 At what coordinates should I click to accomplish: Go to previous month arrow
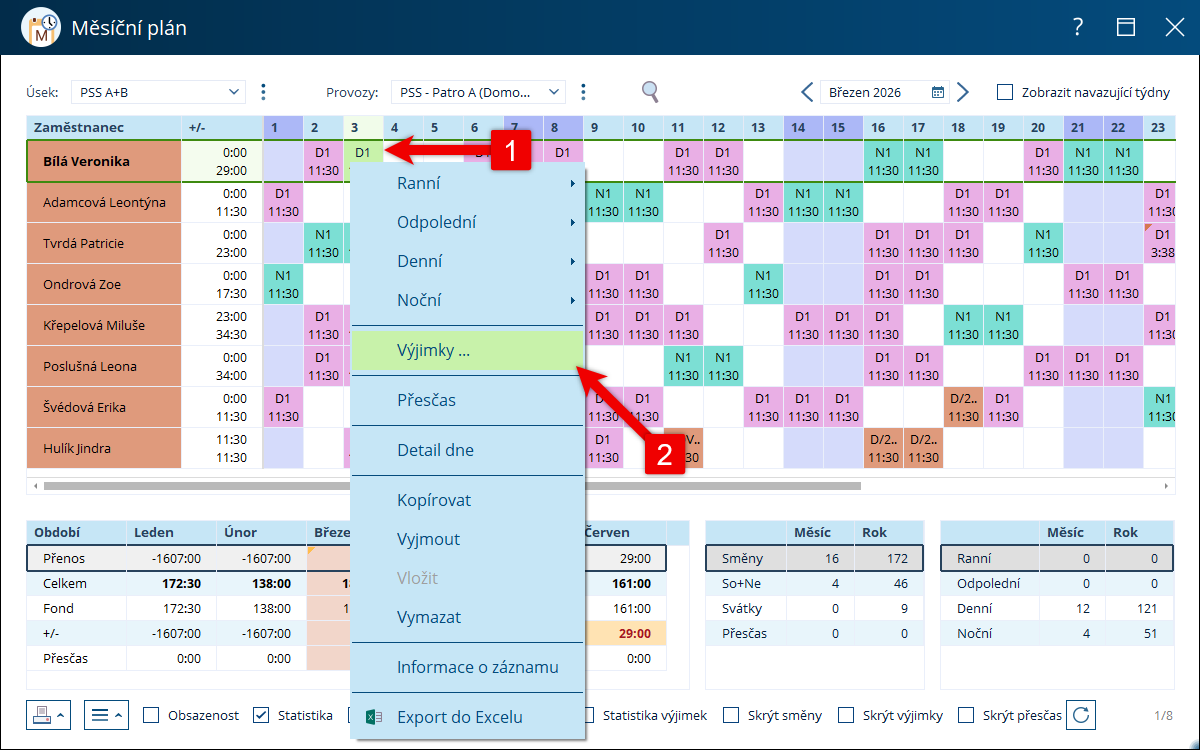click(807, 92)
